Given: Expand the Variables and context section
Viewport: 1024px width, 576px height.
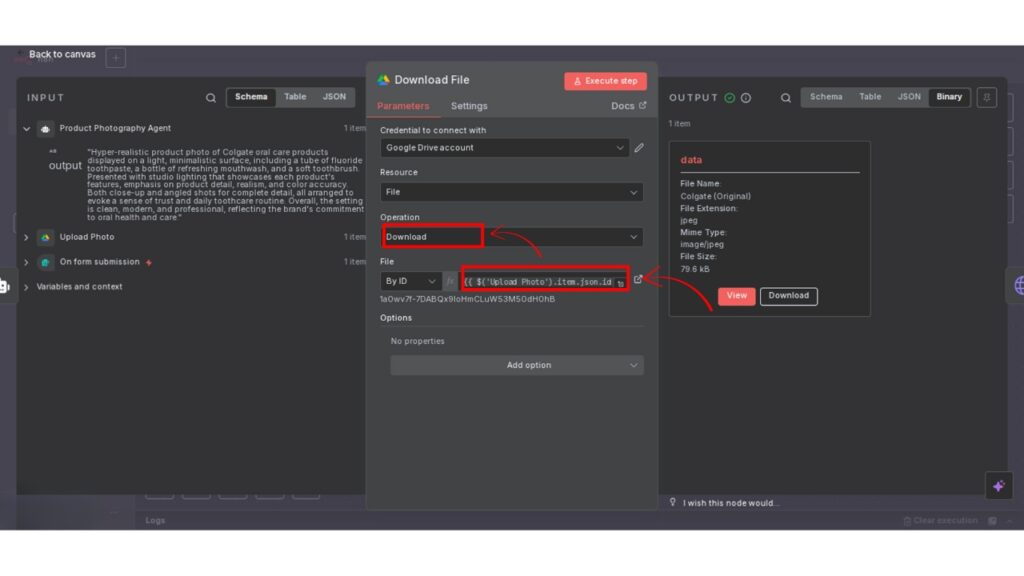Looking at the screenshot, I should [27, 287].
